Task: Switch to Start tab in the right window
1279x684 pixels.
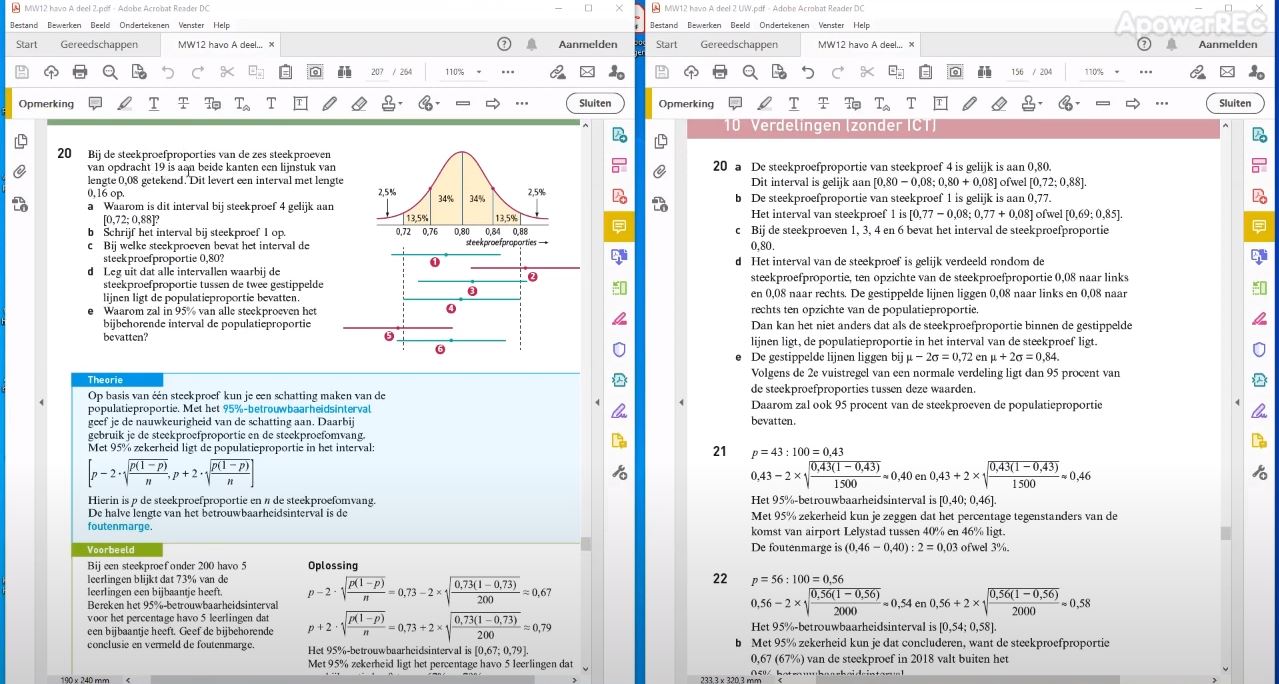Action: (x=667, y=44)
